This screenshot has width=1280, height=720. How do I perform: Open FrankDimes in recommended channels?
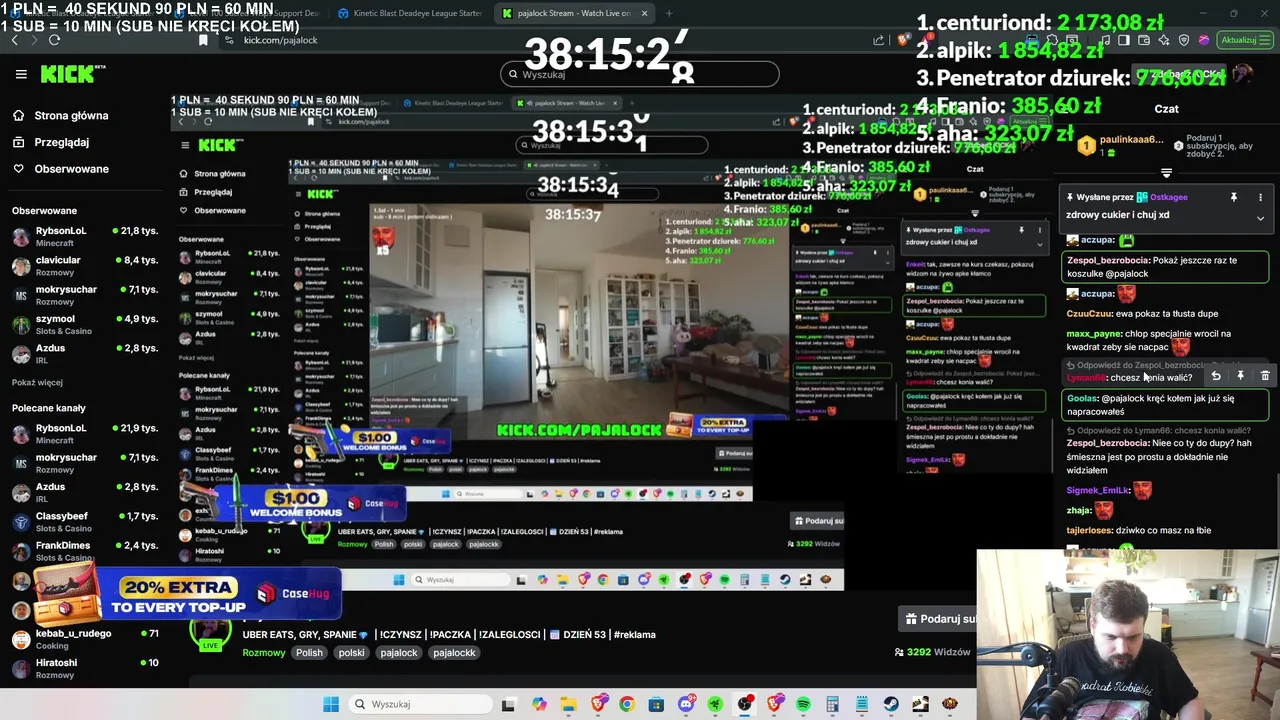[84, 551]
